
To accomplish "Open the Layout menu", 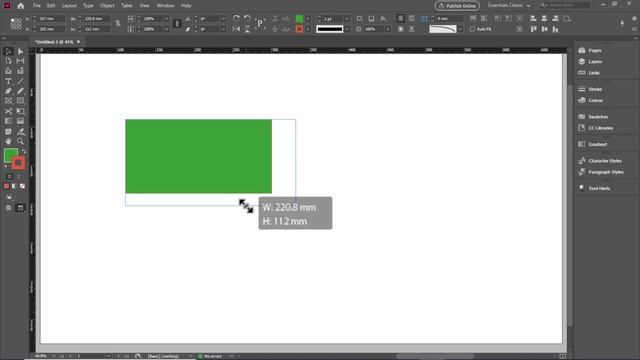I will tap(69, 6).
